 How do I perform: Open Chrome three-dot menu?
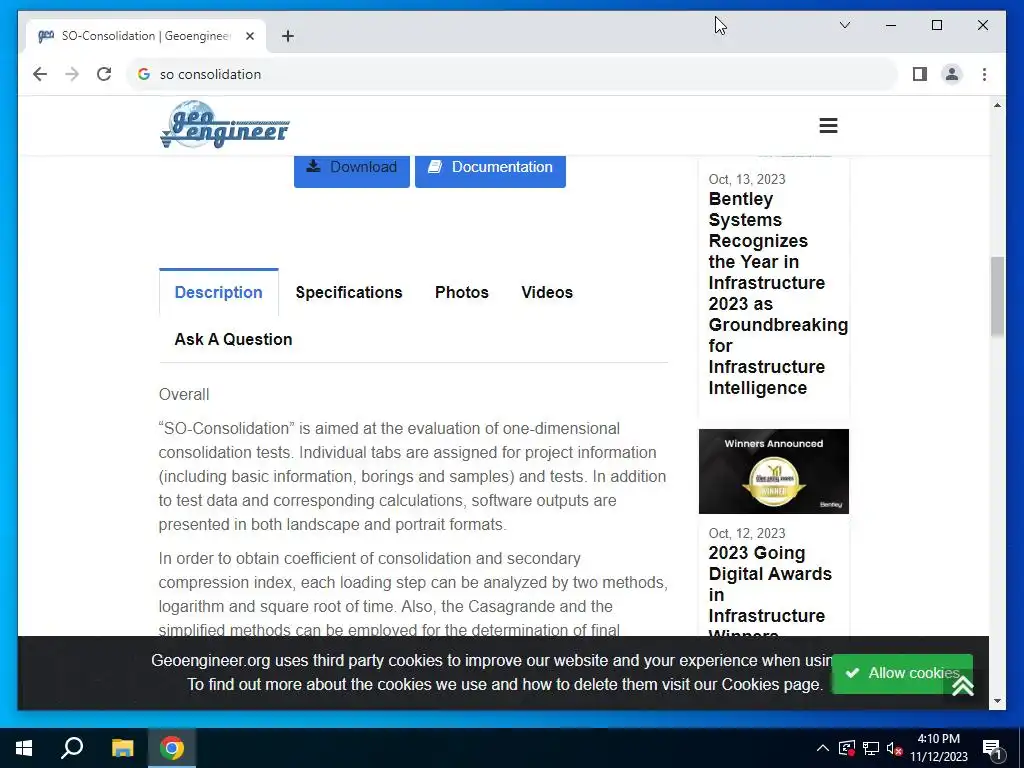[984, 74]
